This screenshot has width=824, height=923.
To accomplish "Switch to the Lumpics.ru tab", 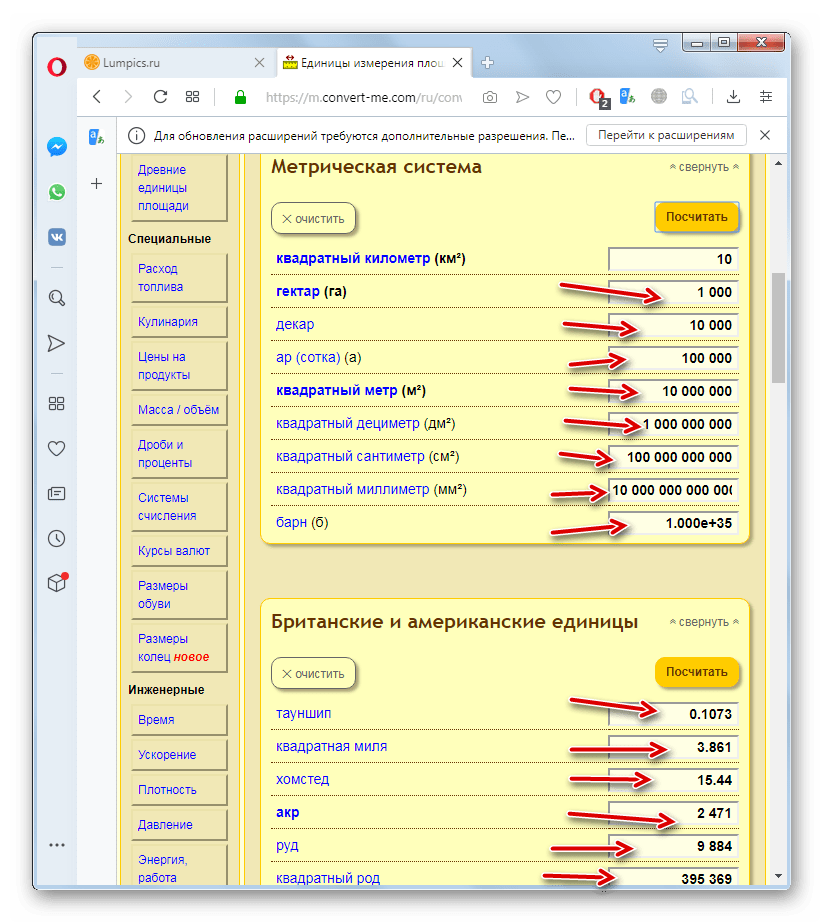I will [x=170, y=62].
